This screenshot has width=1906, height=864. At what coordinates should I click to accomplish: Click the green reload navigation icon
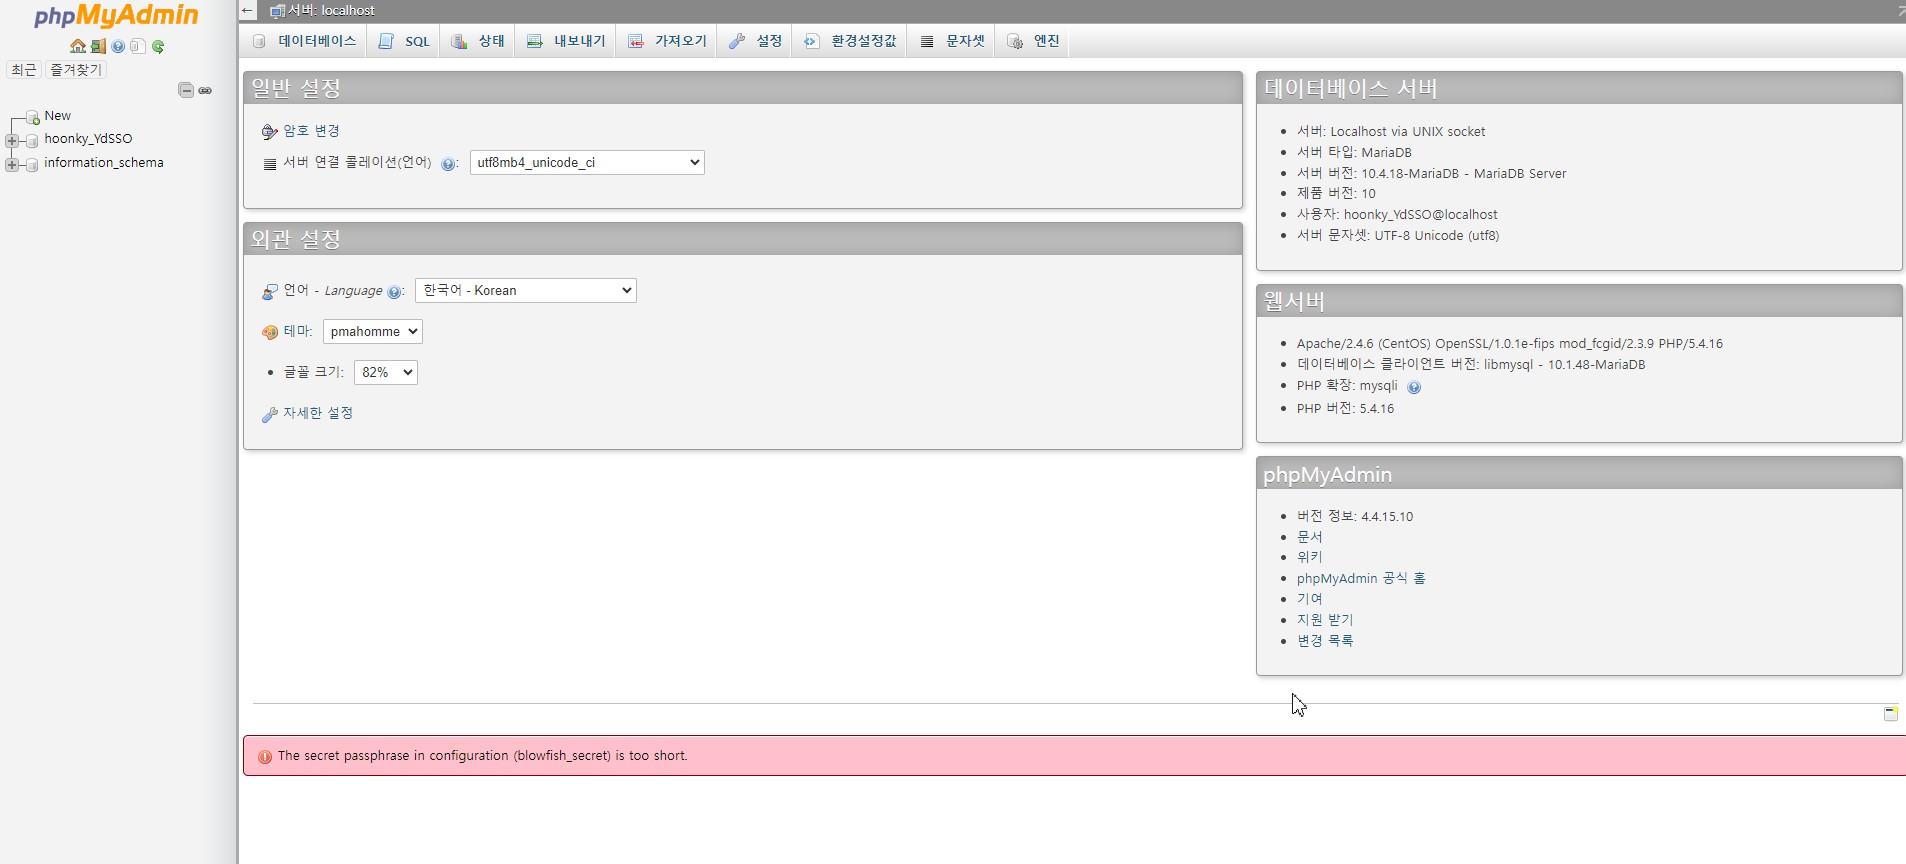[158, 46]
